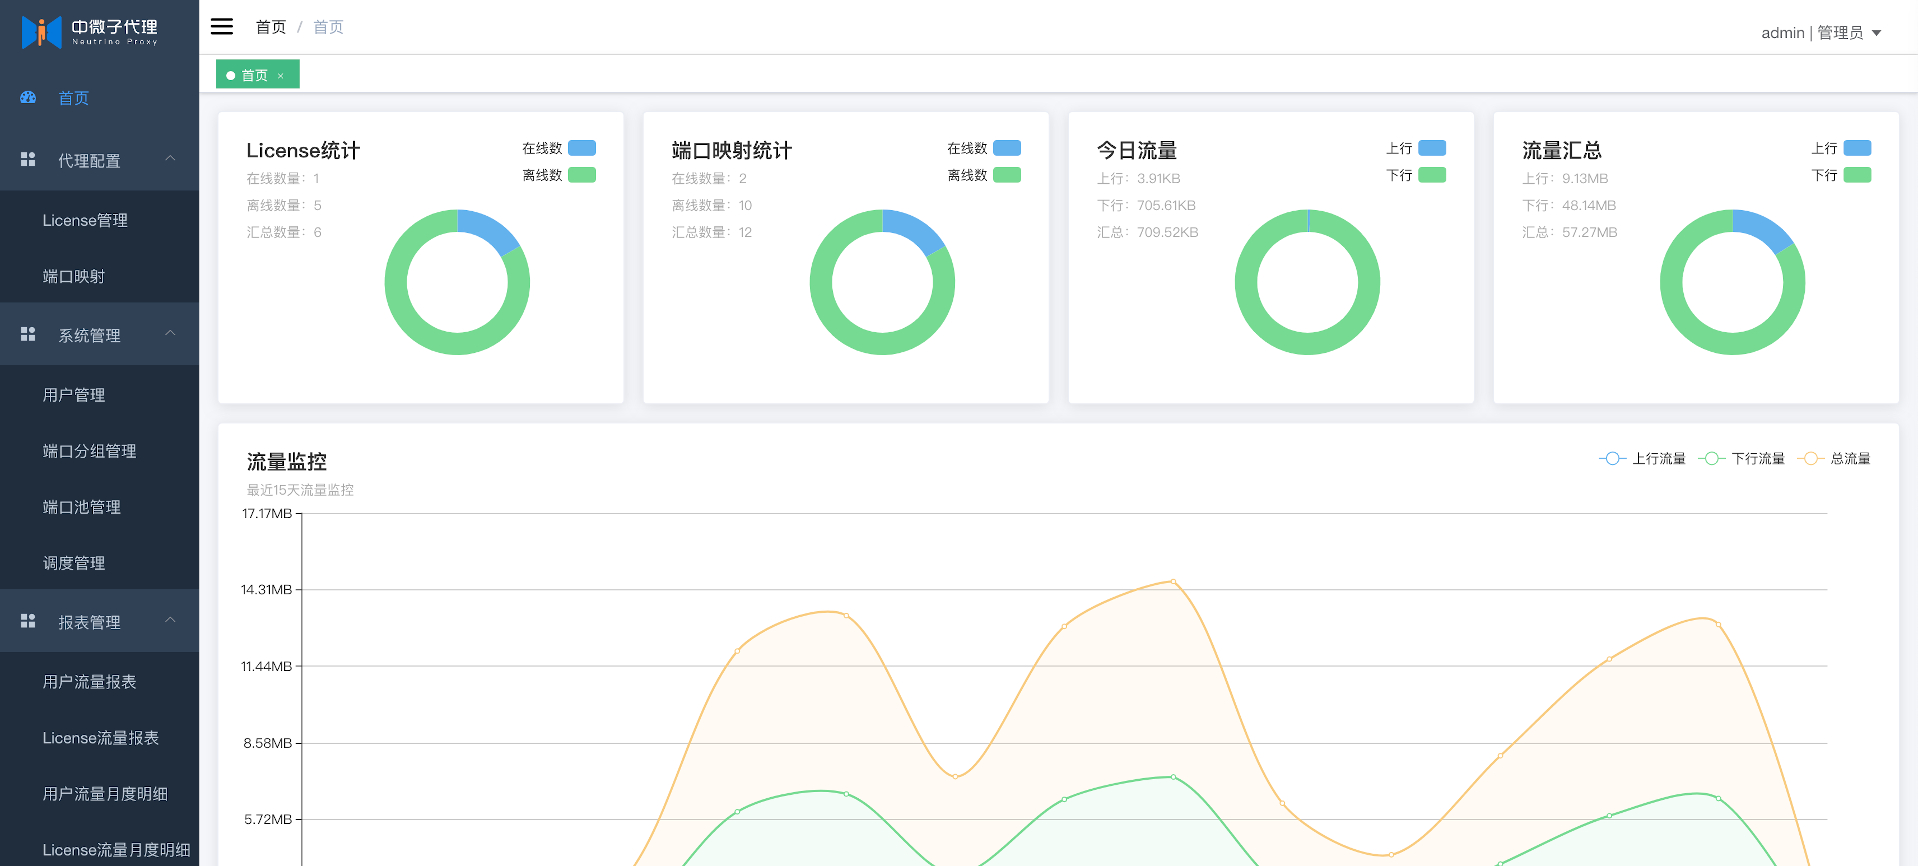
Task: Toggle the 总流量 legend series
Action: tap(1833, 459)
